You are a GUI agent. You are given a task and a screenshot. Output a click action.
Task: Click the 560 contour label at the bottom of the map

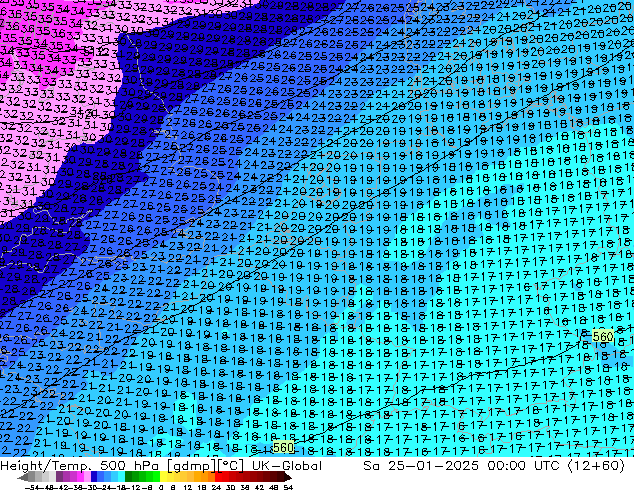point(283,447)
